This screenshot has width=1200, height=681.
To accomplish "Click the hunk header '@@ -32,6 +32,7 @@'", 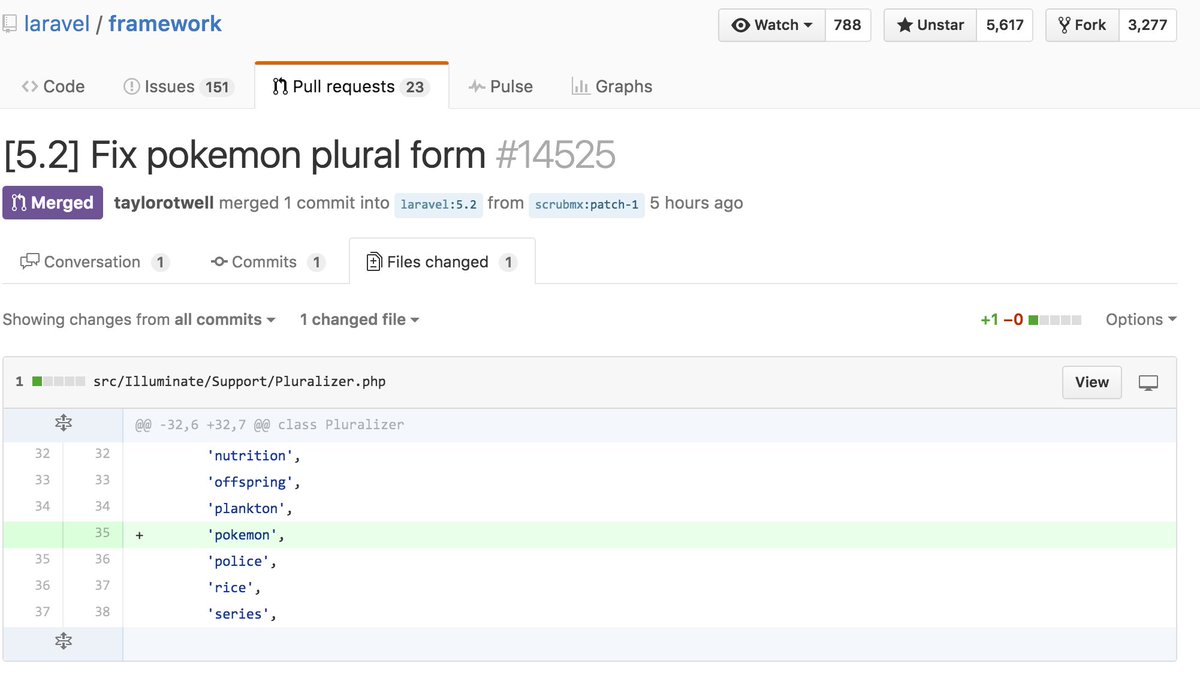I will pyautogui.click(x=270, y=425).
